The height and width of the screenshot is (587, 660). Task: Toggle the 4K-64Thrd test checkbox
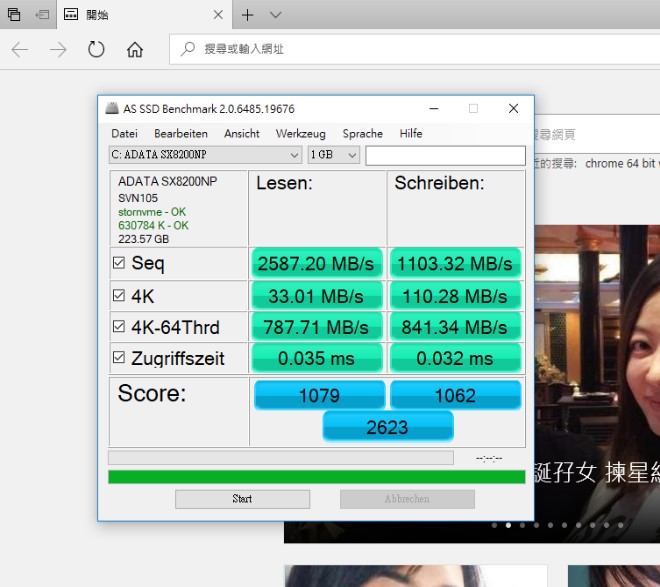pyautogui.click(x=119, y=327)
